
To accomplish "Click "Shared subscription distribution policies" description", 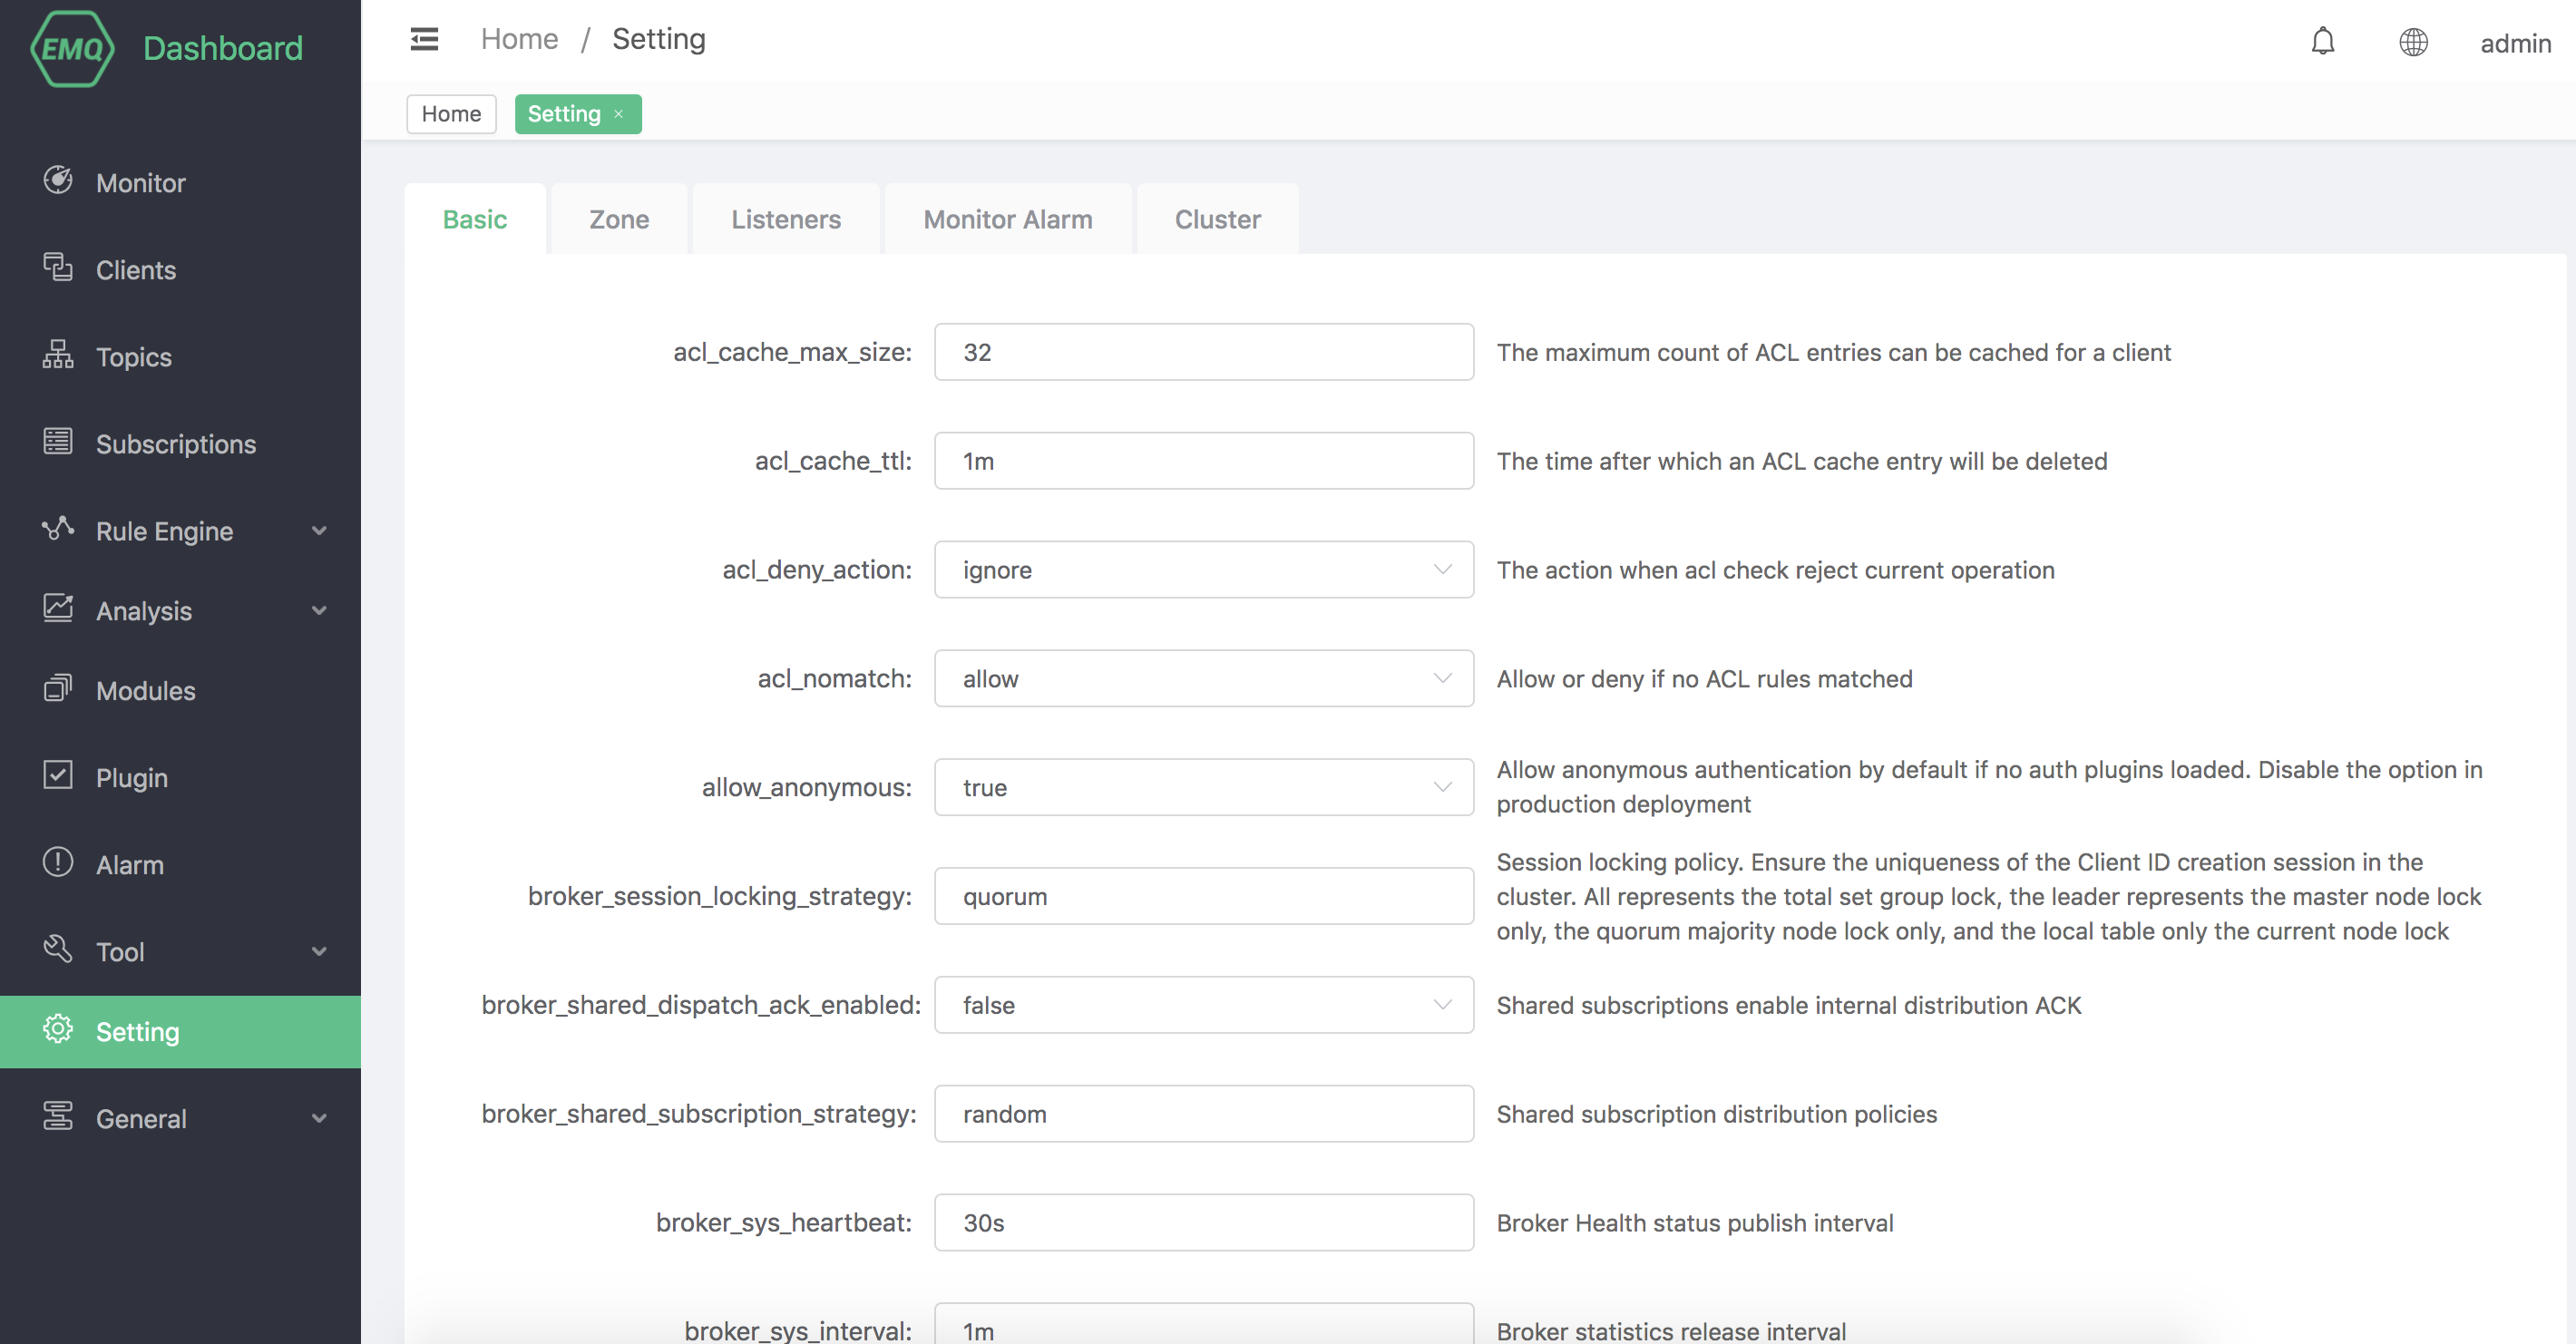I will click(1716, 1114).
